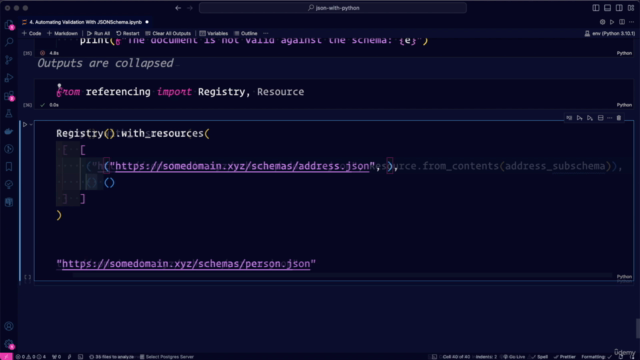Open the Testing flask view
This screenshot has width=640, height=360.
point(9,113)
